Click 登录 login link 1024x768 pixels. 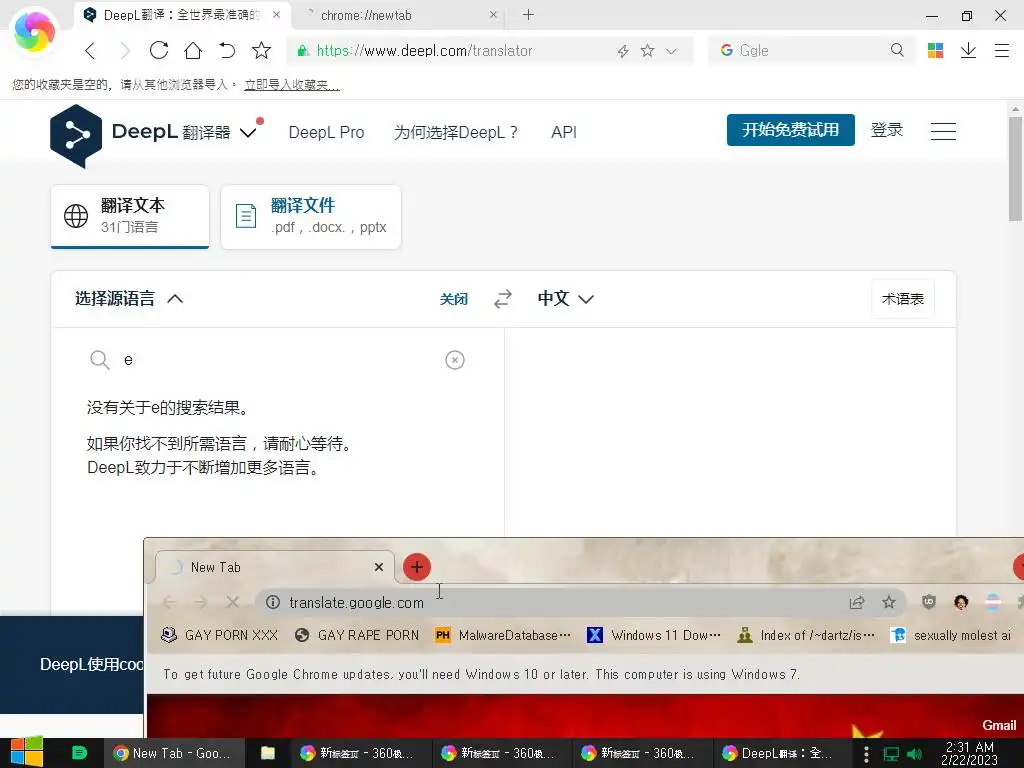click(x=886, y=130)
